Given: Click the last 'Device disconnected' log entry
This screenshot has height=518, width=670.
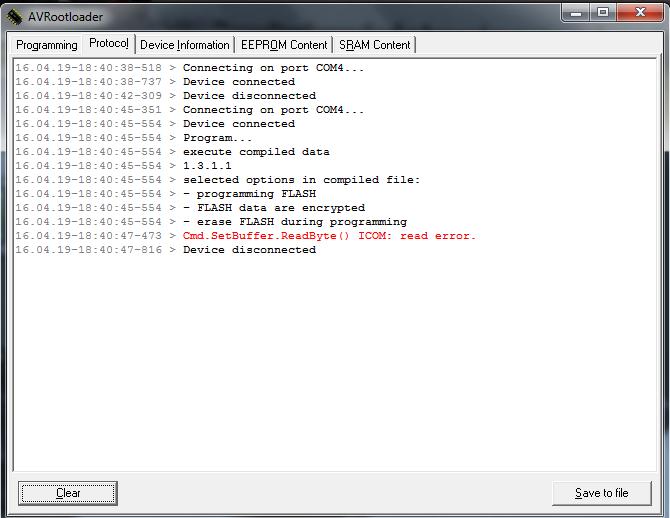Looking at the screenshot, I should (166, 250).
